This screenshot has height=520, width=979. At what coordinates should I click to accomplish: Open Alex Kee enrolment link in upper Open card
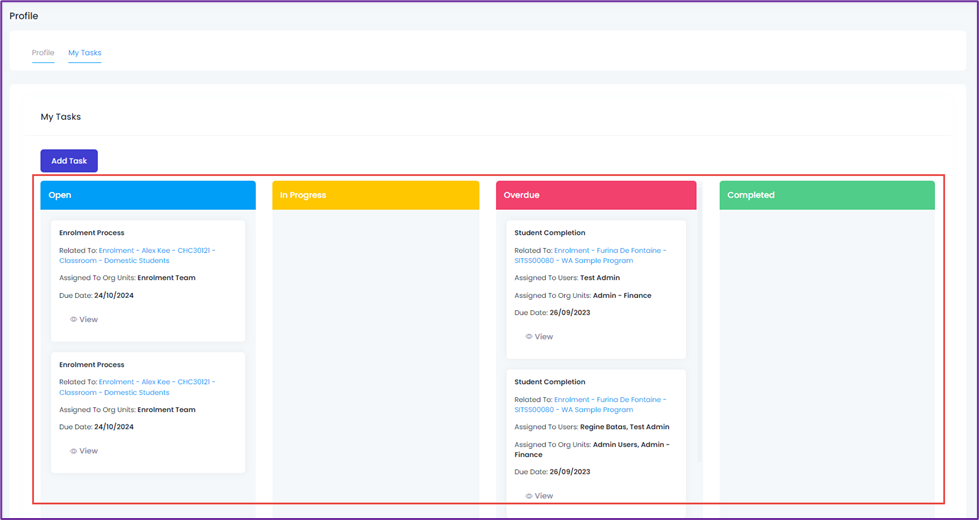[137, 255]
